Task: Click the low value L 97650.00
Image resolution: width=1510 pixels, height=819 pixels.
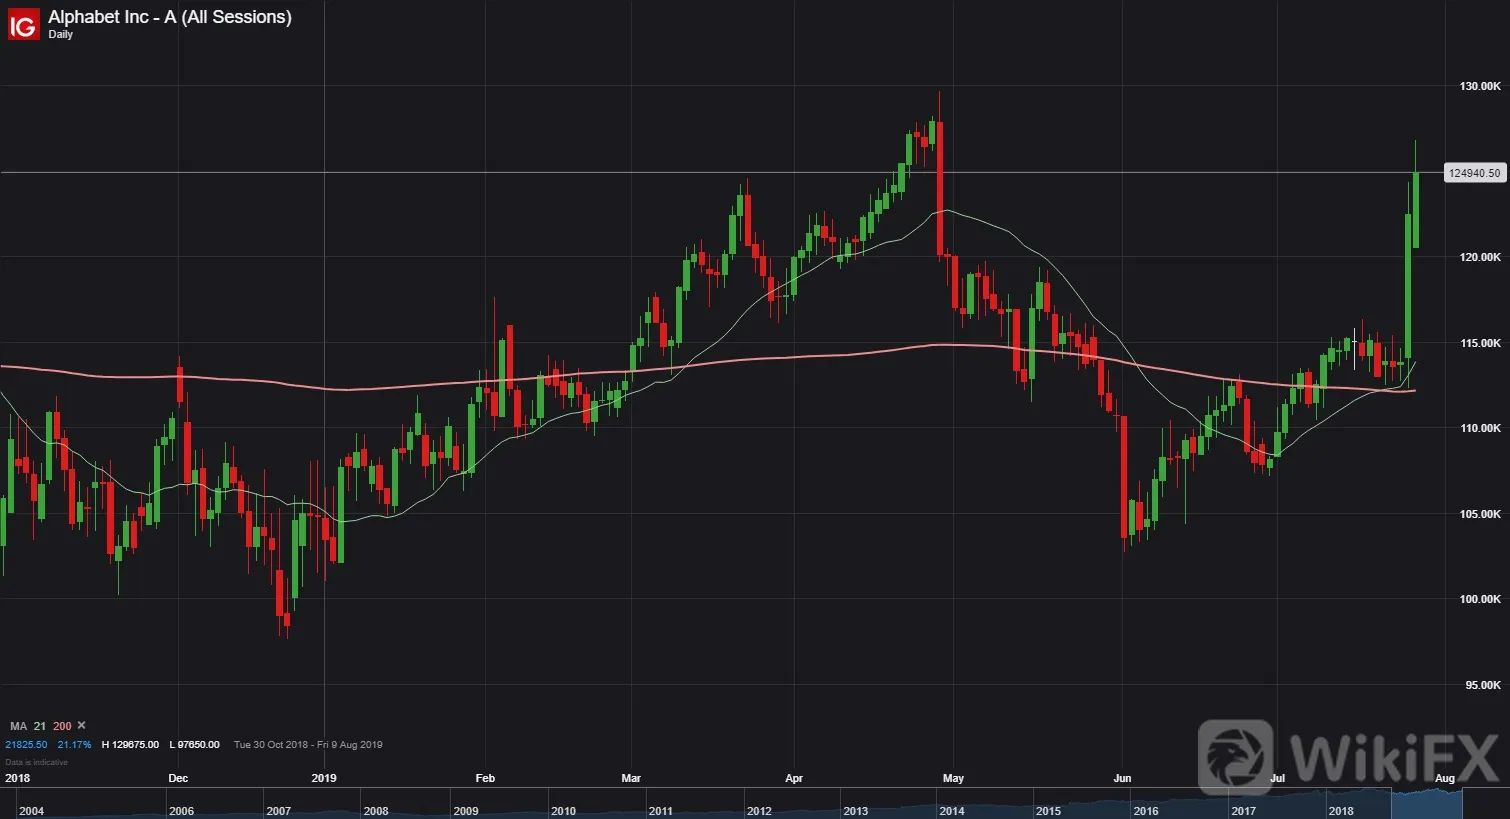Action: coord(194,745)
